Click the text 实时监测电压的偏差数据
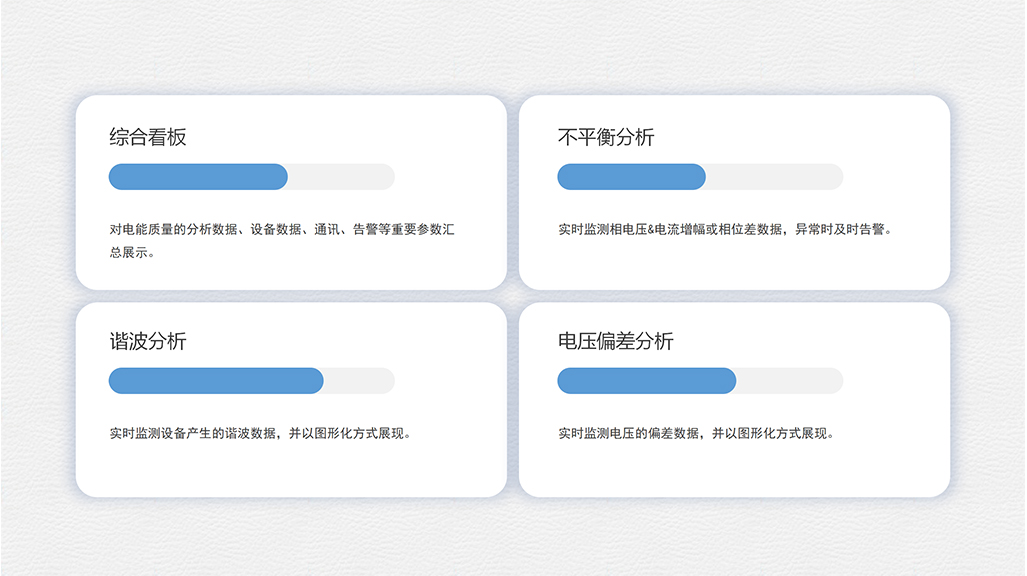This screenshot has height=576, width=1027. point(629,433)
